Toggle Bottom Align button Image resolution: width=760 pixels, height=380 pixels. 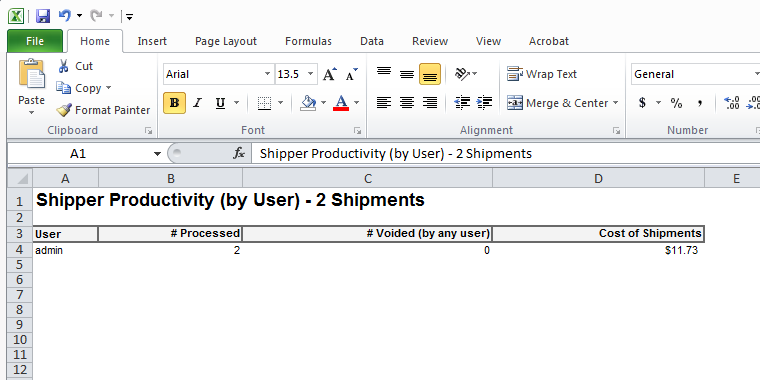430,74
